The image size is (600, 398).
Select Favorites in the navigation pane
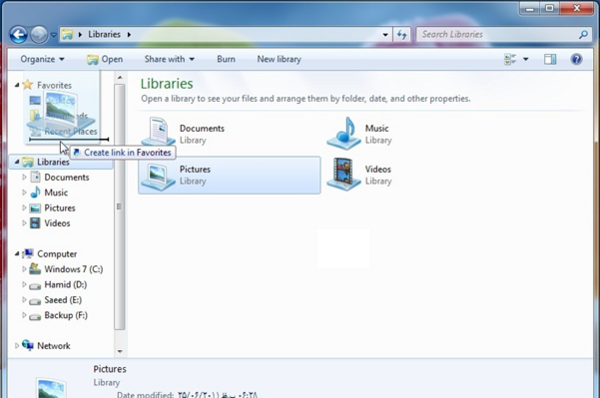(54, 85)
